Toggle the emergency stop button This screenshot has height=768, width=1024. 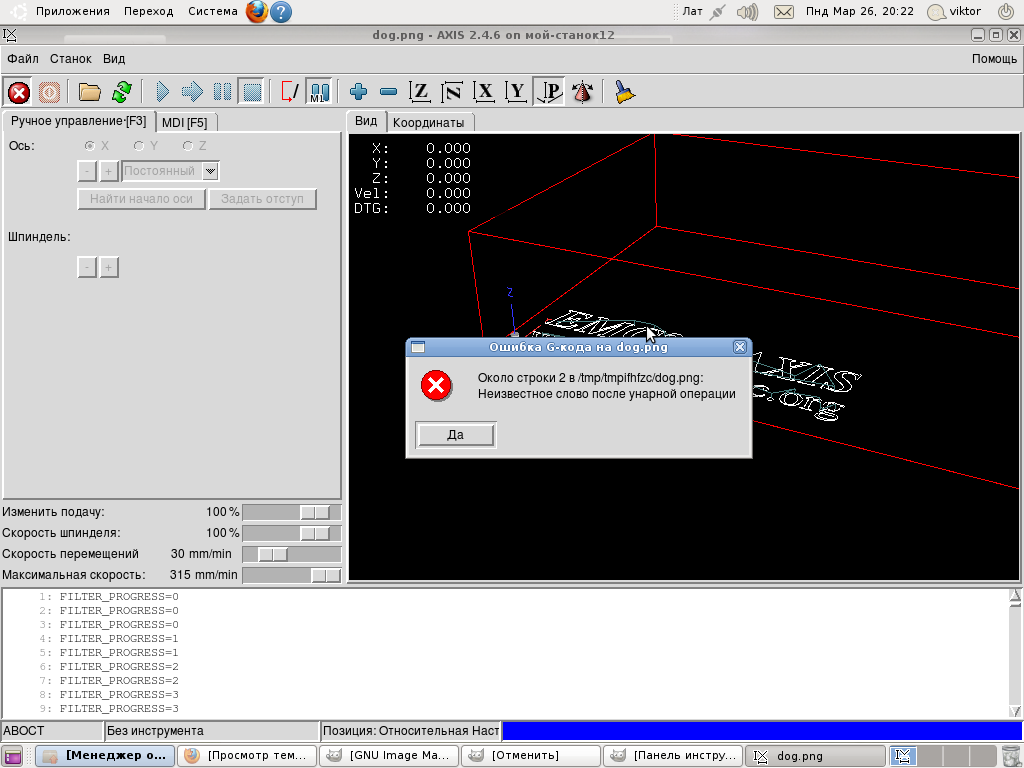[x=19, y=92]
